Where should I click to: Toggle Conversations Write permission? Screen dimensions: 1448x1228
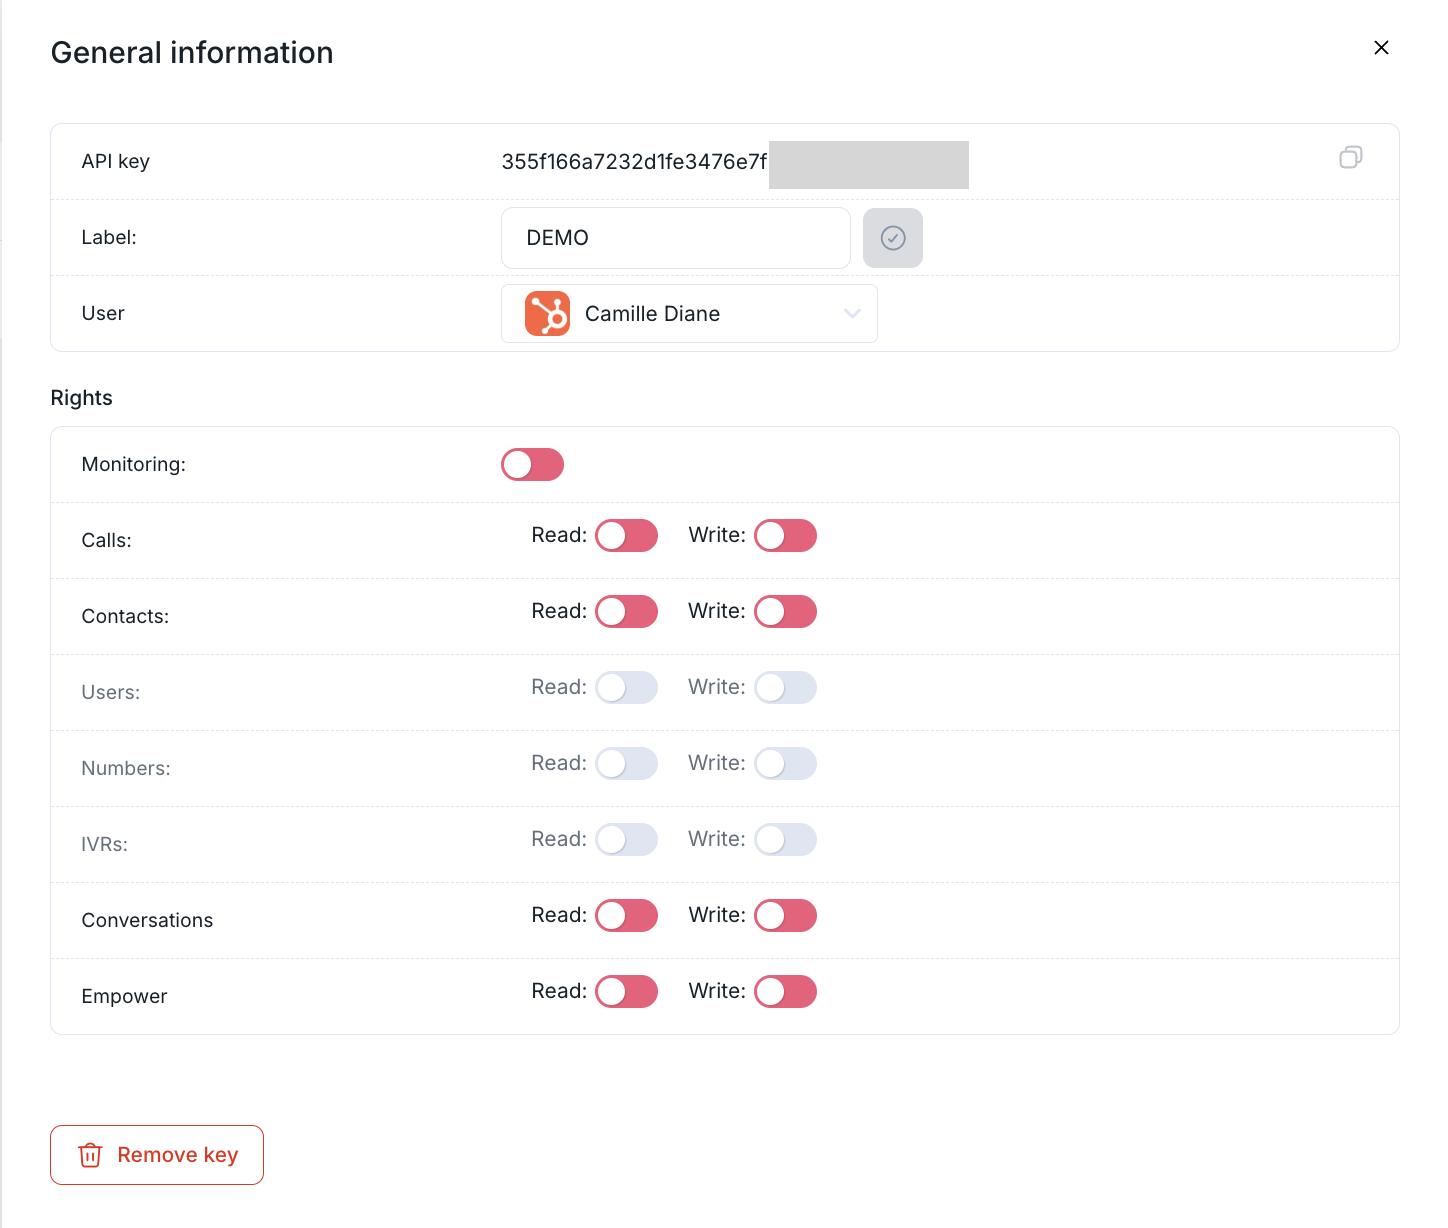785,916
